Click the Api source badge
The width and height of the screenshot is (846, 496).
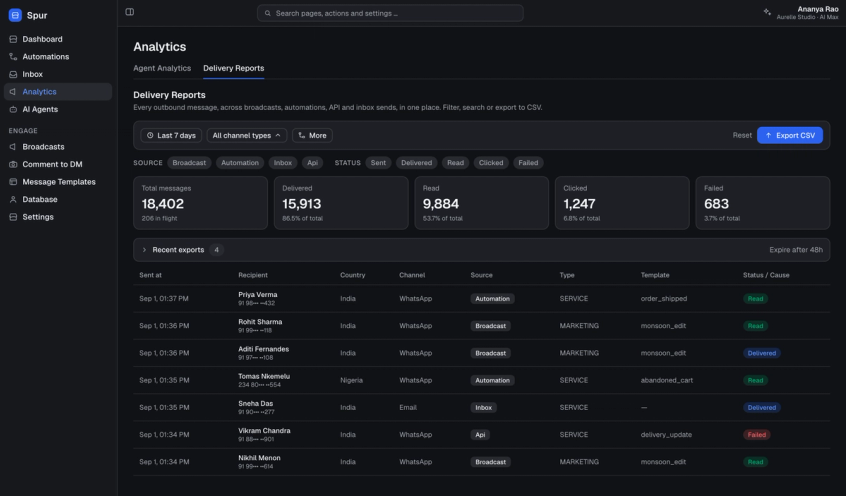tap(480, 434)
